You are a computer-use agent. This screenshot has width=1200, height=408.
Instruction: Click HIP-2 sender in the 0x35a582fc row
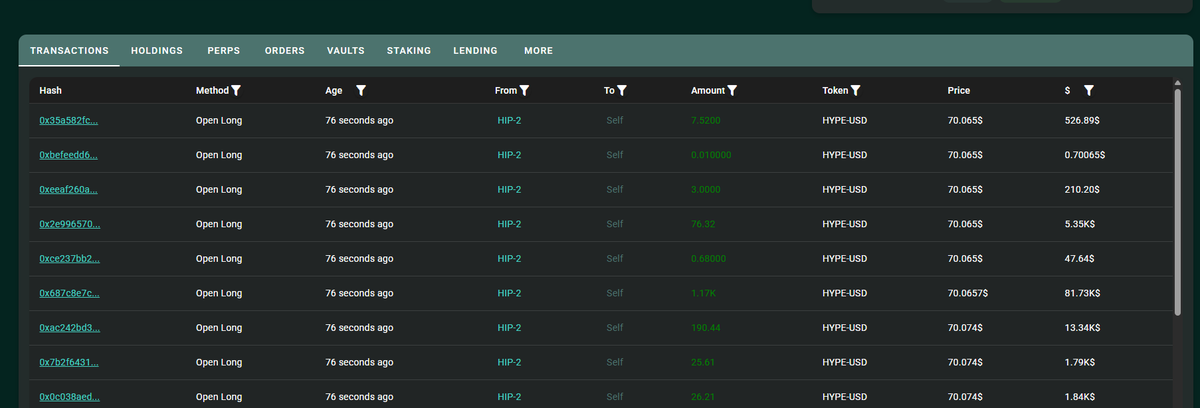click(x=509, y=120)
